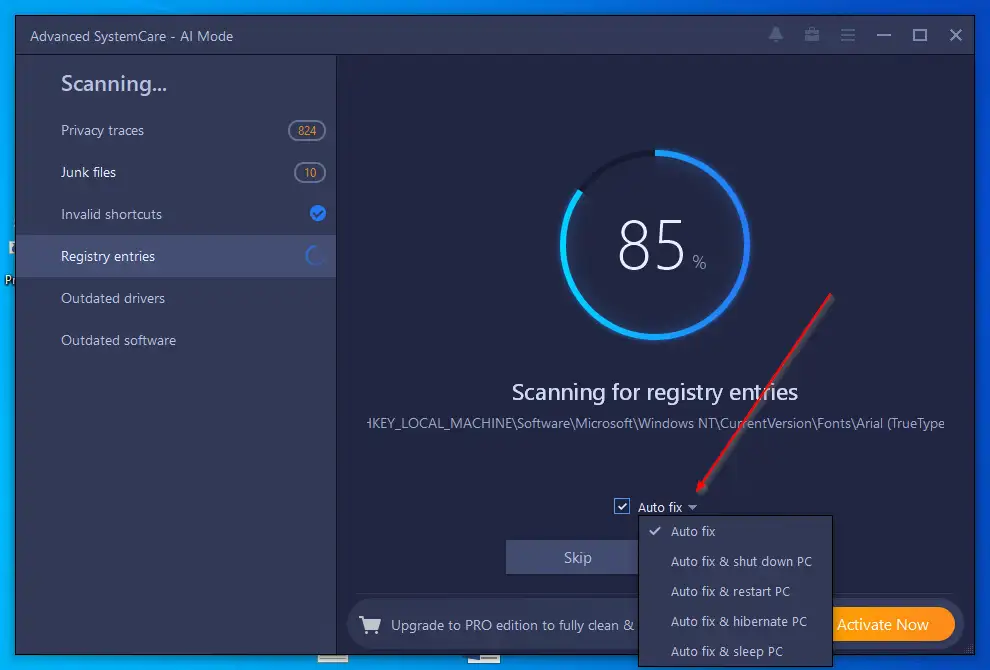
Task: Choose Auto fix & restart PC
Action: point(736,592)
